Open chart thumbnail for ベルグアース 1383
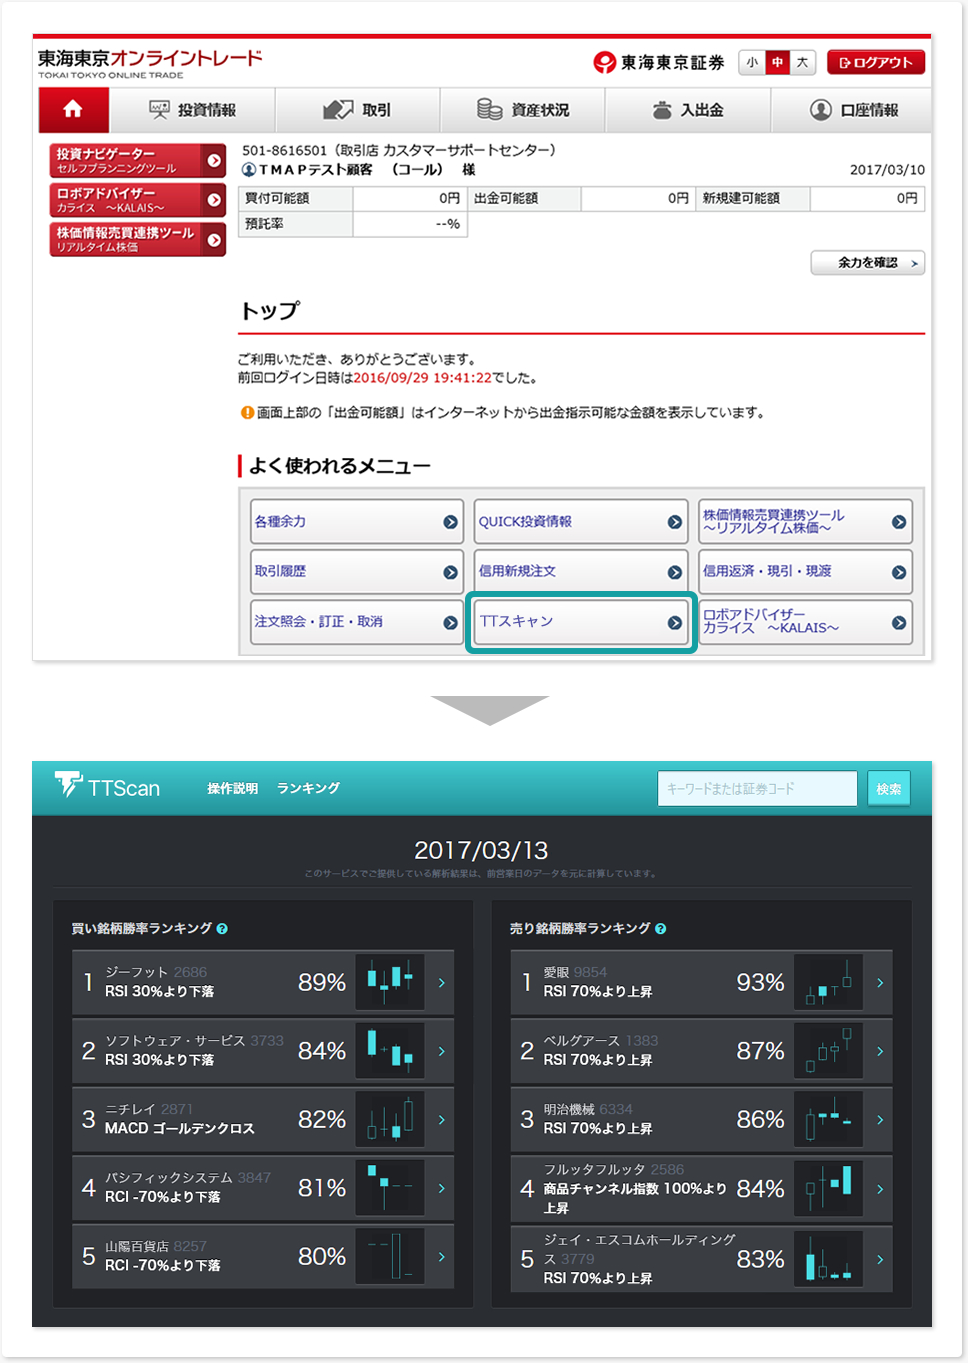Image resolution: width=968 pixels, height=1363 pixels. (828, 1051)
